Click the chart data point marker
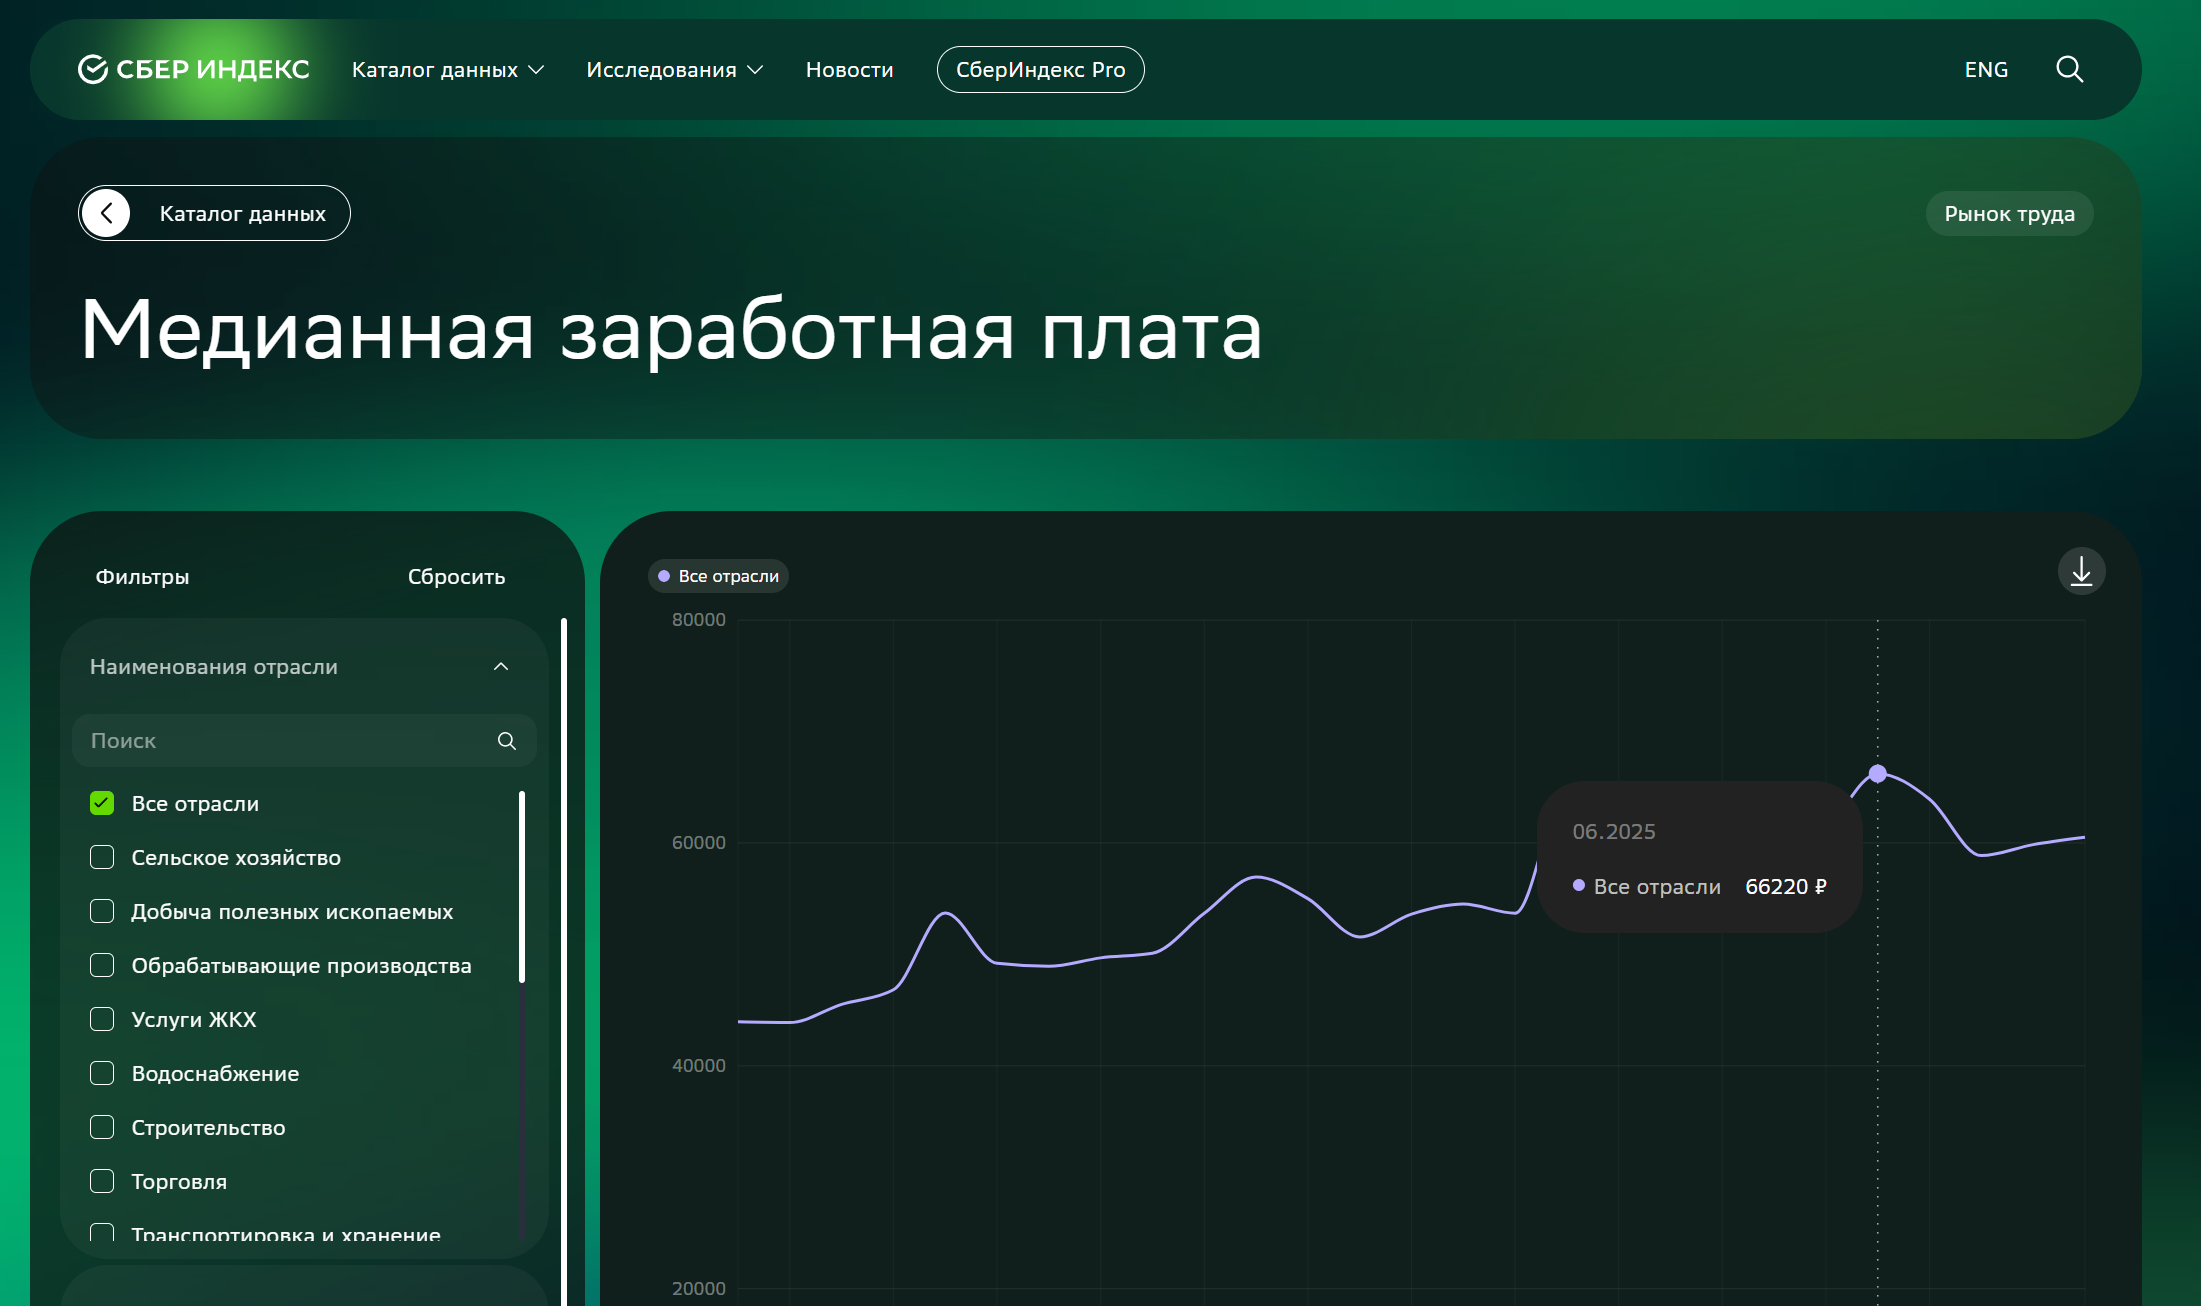Viewport: 2201px width, 1306px height. 1877,773
